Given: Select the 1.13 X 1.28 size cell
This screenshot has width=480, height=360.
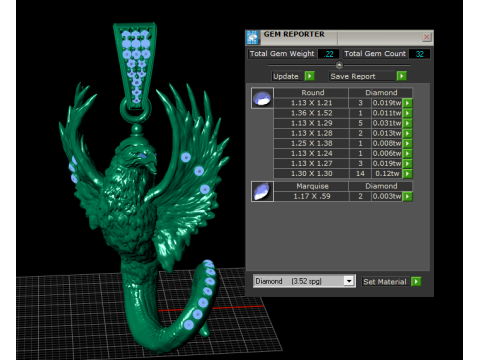Looking at the screenshot, I should [311, 133].
